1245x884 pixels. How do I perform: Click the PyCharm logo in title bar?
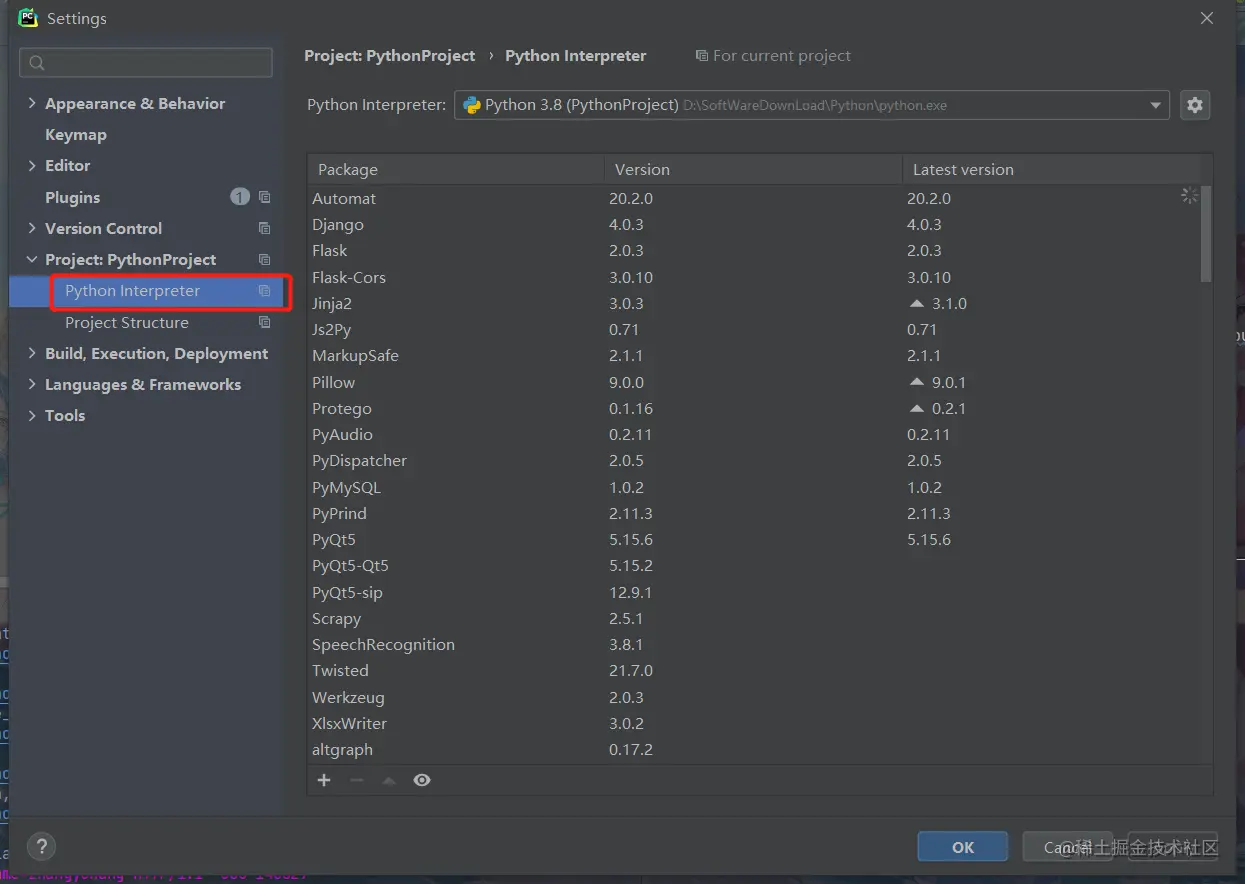coord(28,18)
